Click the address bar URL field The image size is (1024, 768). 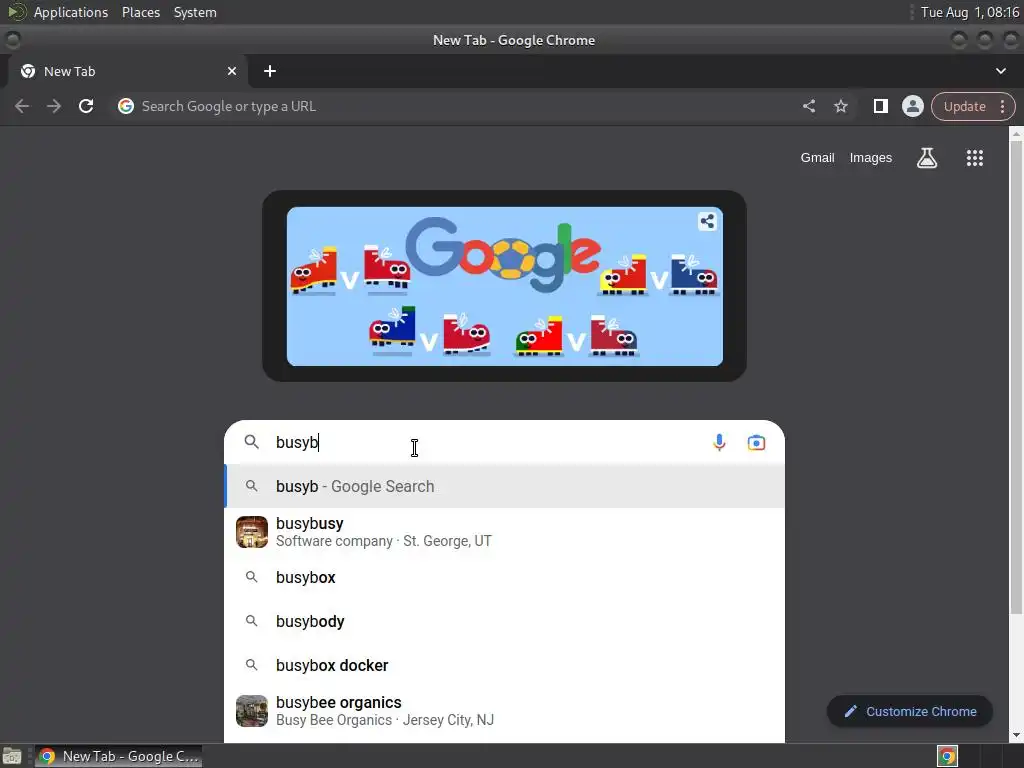coord(457,106)
